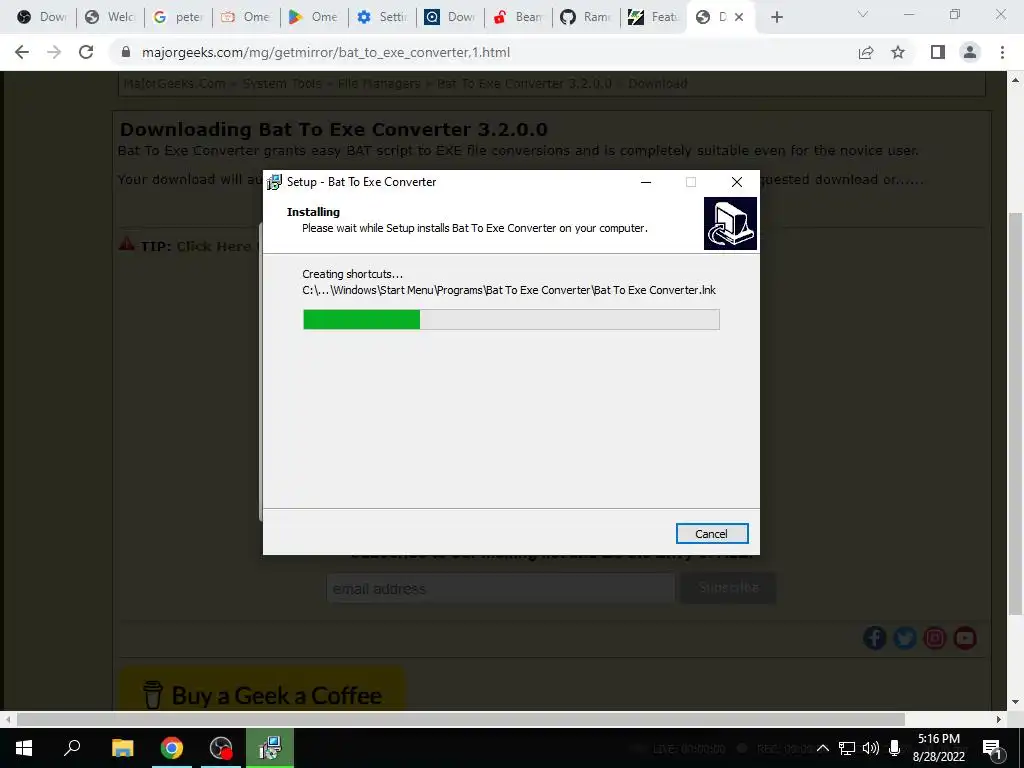This screenshot has width=1024, height=768.
Task: Click the scroll down arrow
Action: tap(1016, 702)
